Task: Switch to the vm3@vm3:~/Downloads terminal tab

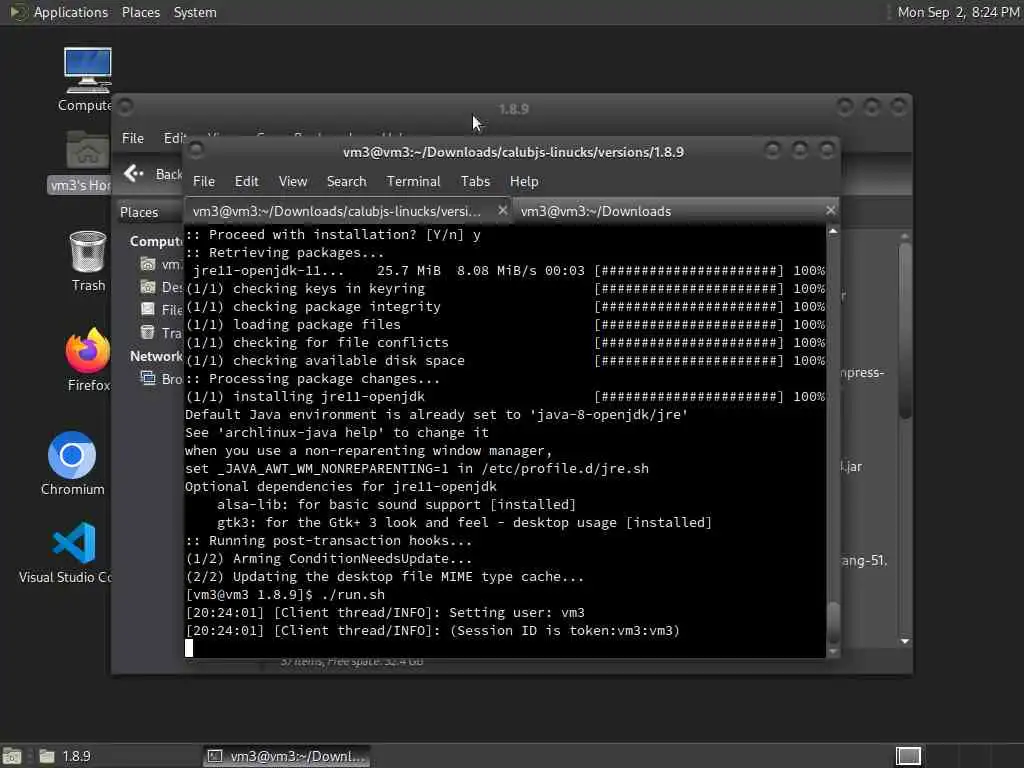Action: 596,211
